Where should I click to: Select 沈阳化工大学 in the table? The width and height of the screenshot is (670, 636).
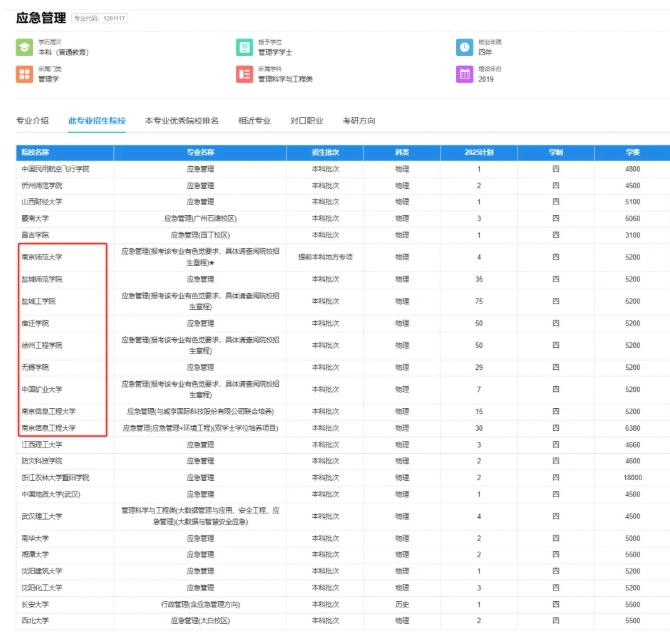(42, 588)
